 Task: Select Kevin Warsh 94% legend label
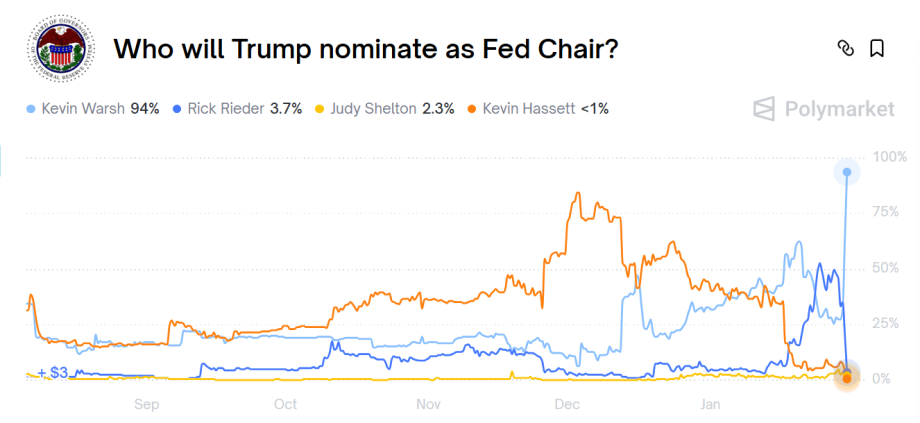(100, 108)
